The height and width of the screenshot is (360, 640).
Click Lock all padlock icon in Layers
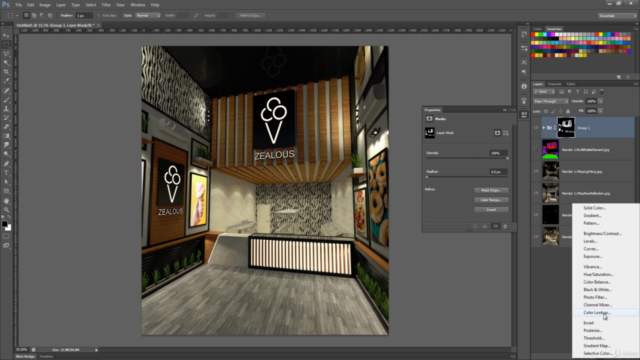tap(568, 111)
